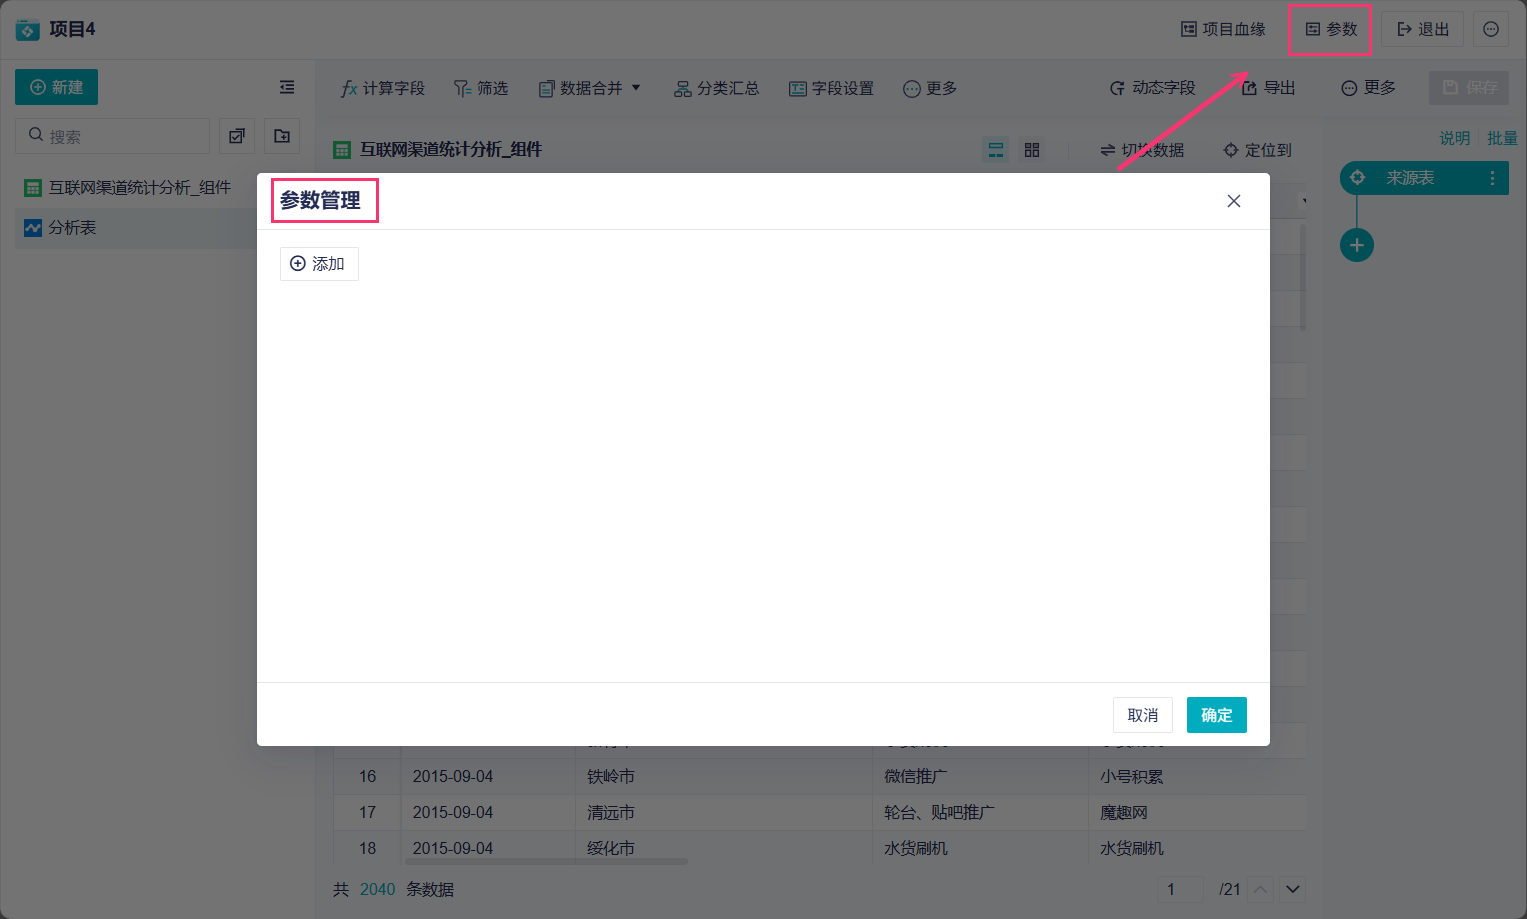Switch to the table list view icon
1527x919 pixels.
(x=996, y=150)
